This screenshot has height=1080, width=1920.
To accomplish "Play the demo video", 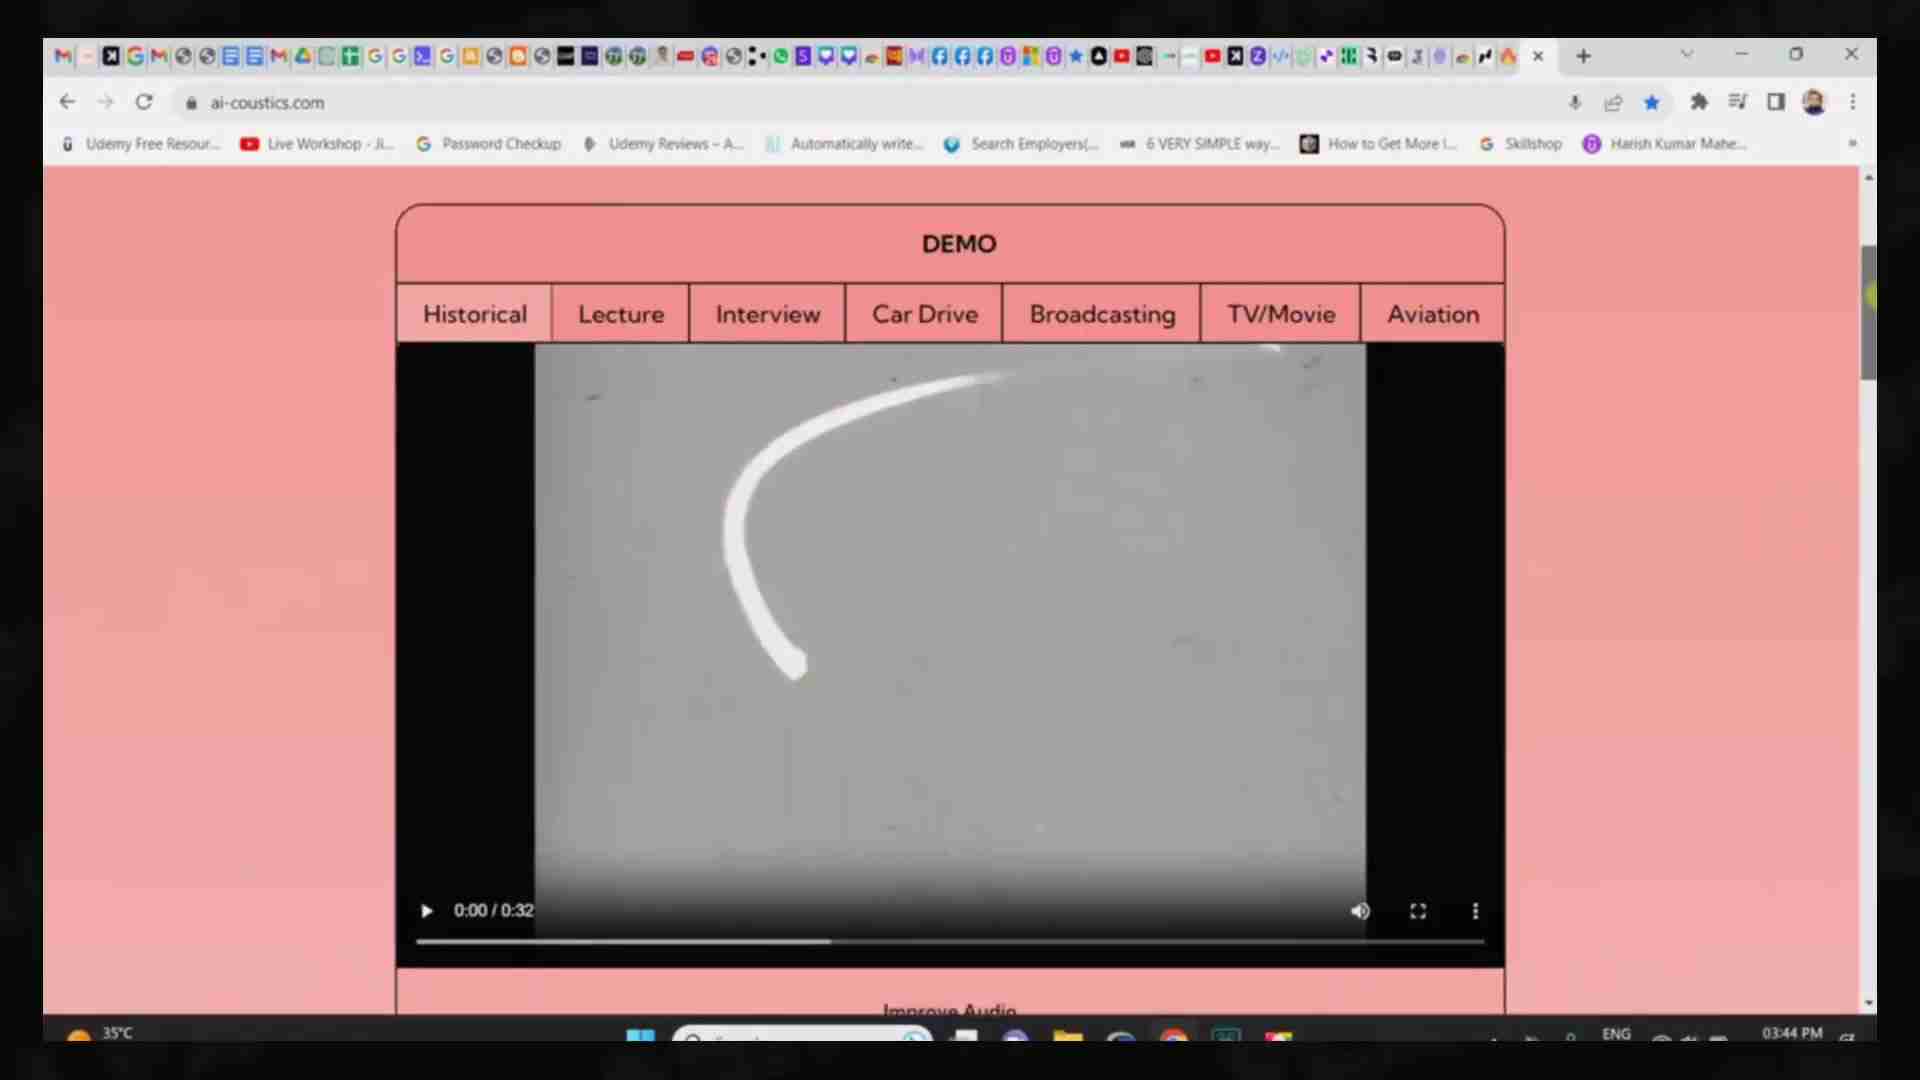I will point(427,911).
